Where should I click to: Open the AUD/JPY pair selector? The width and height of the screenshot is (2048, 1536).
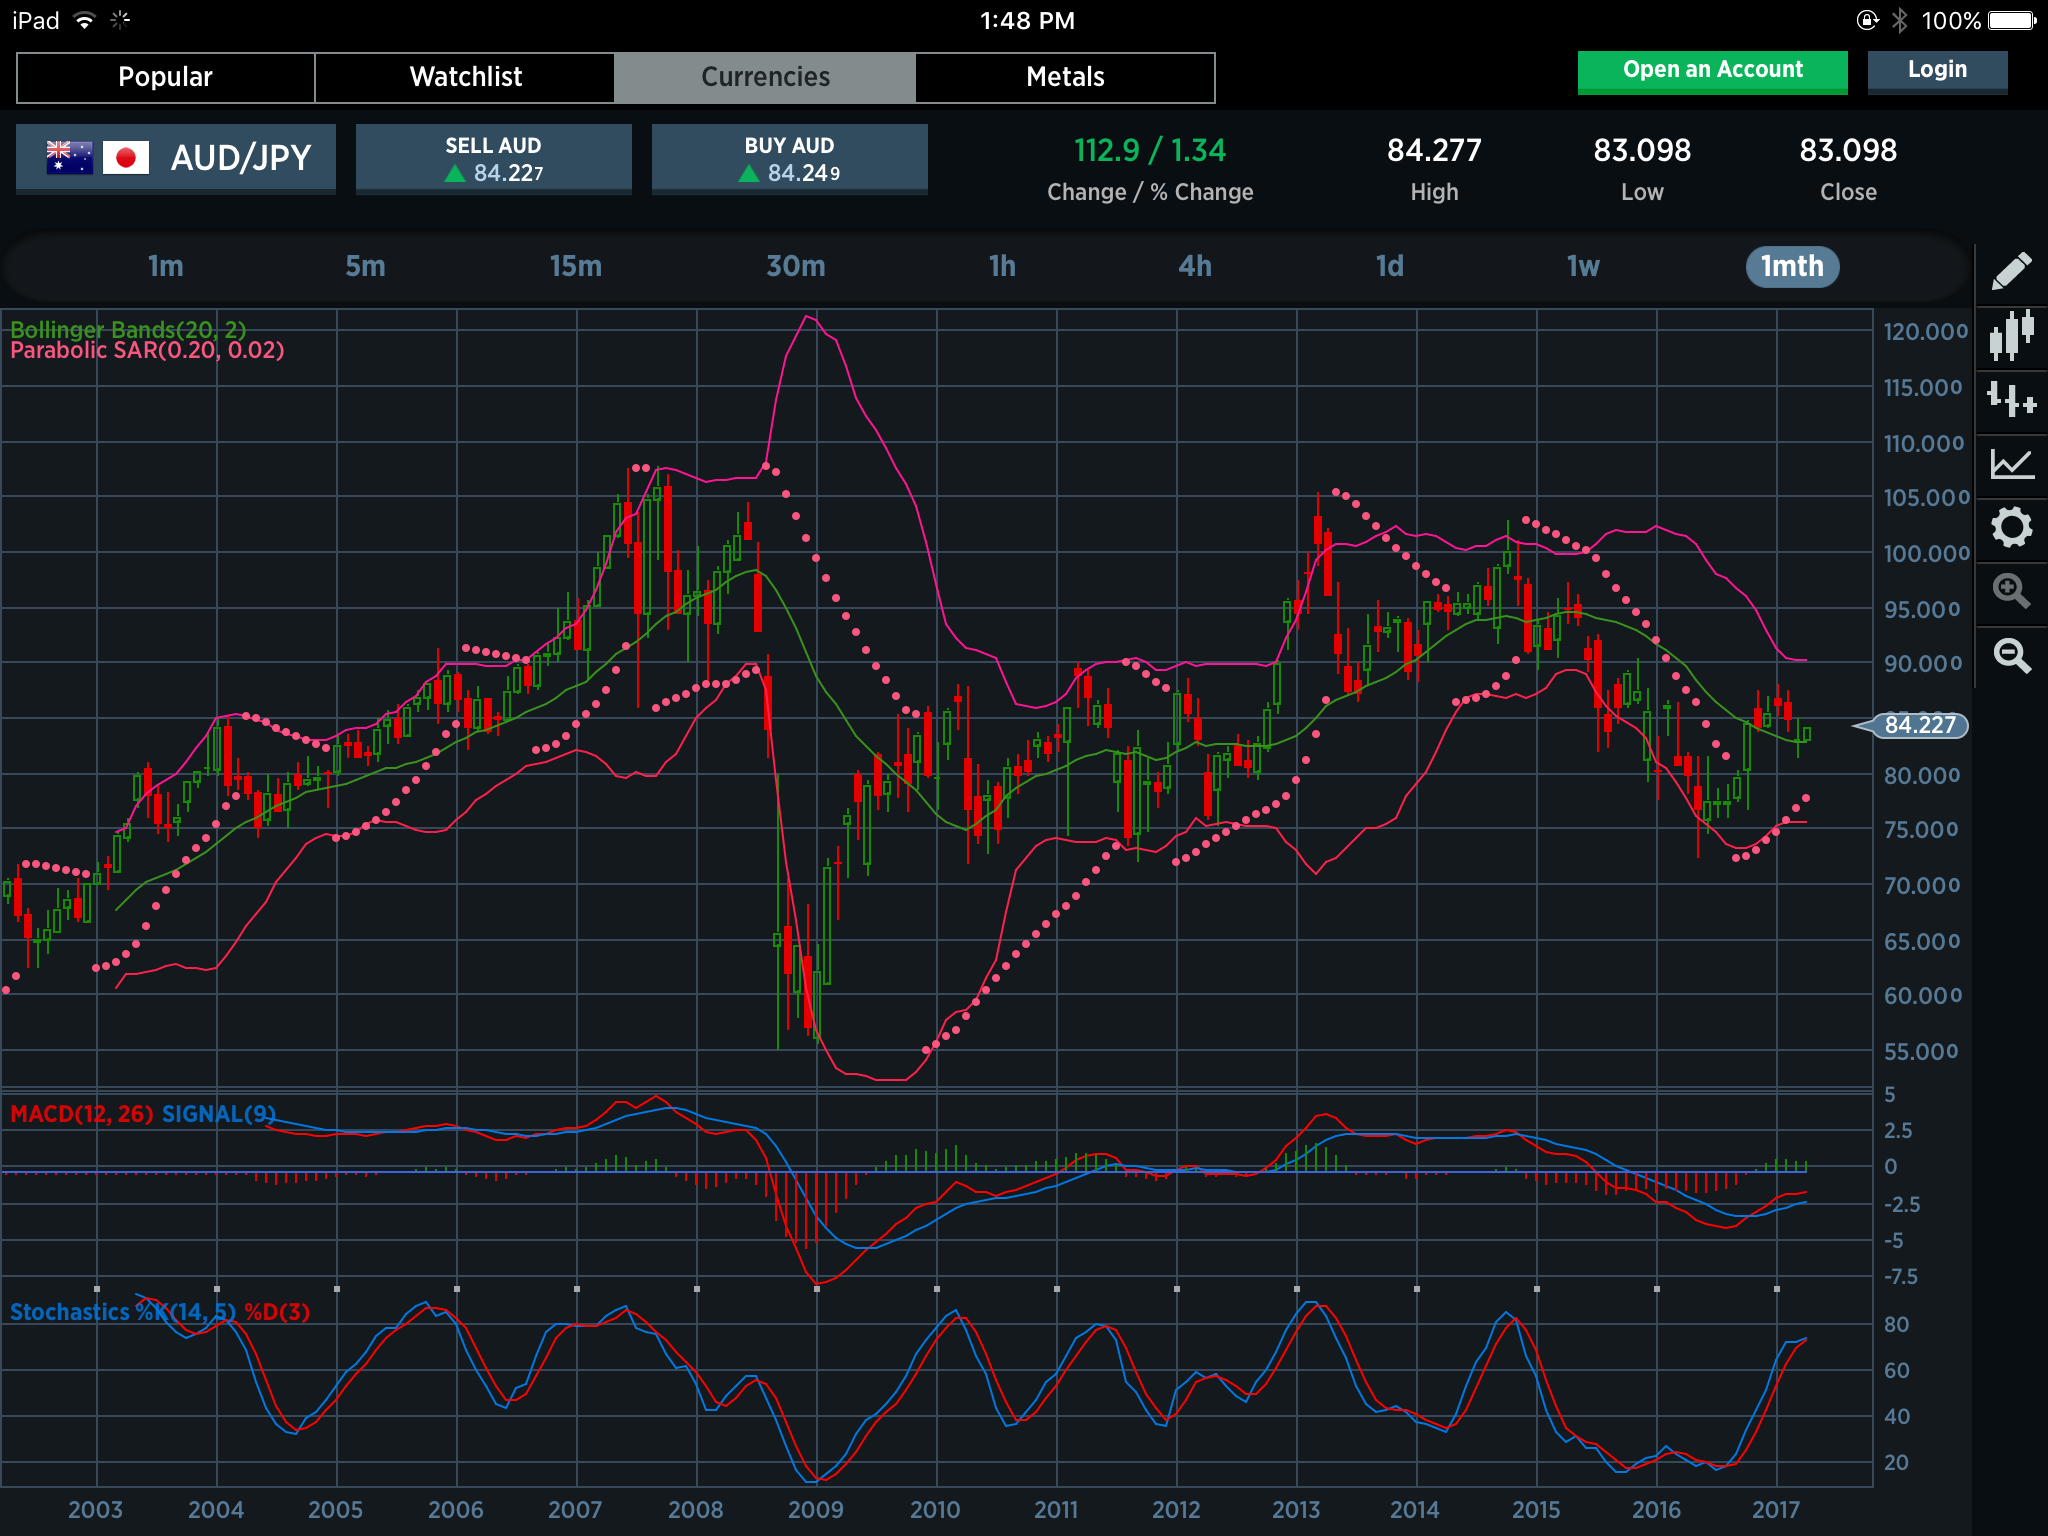(176, 158)
